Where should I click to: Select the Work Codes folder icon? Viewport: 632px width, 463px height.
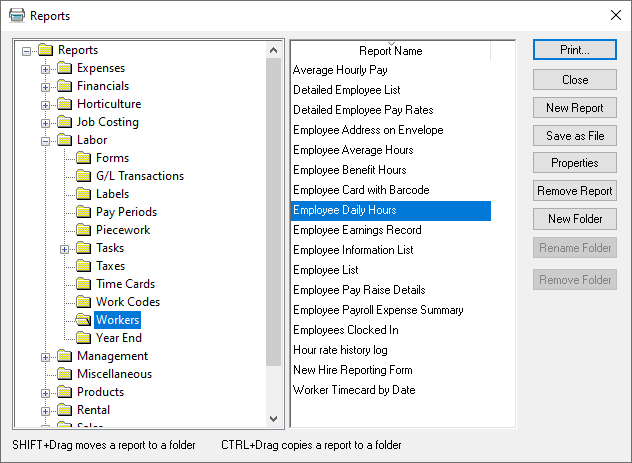point(84,302)
